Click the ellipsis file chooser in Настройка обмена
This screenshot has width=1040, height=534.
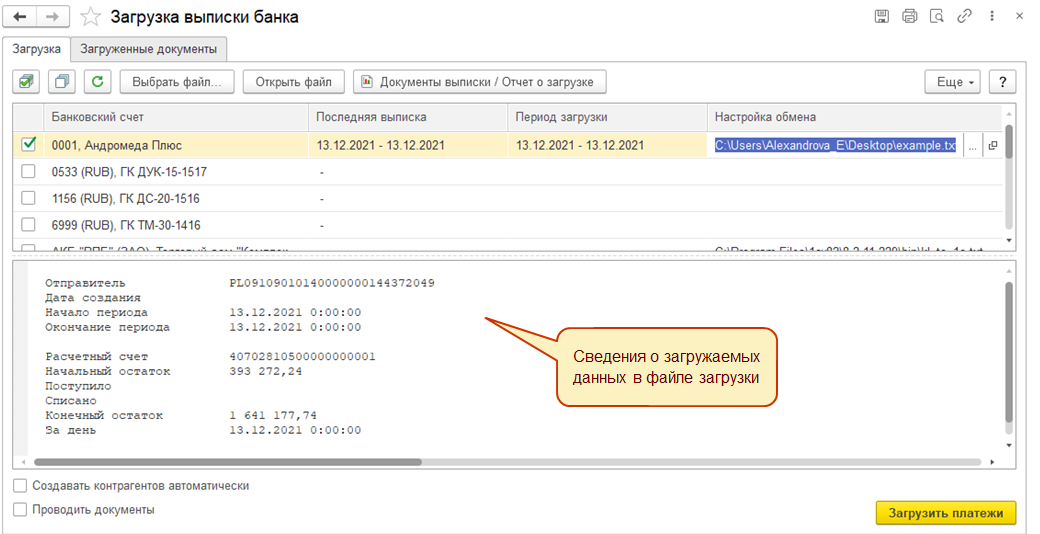pyautogui.click(x=972, y=146)
